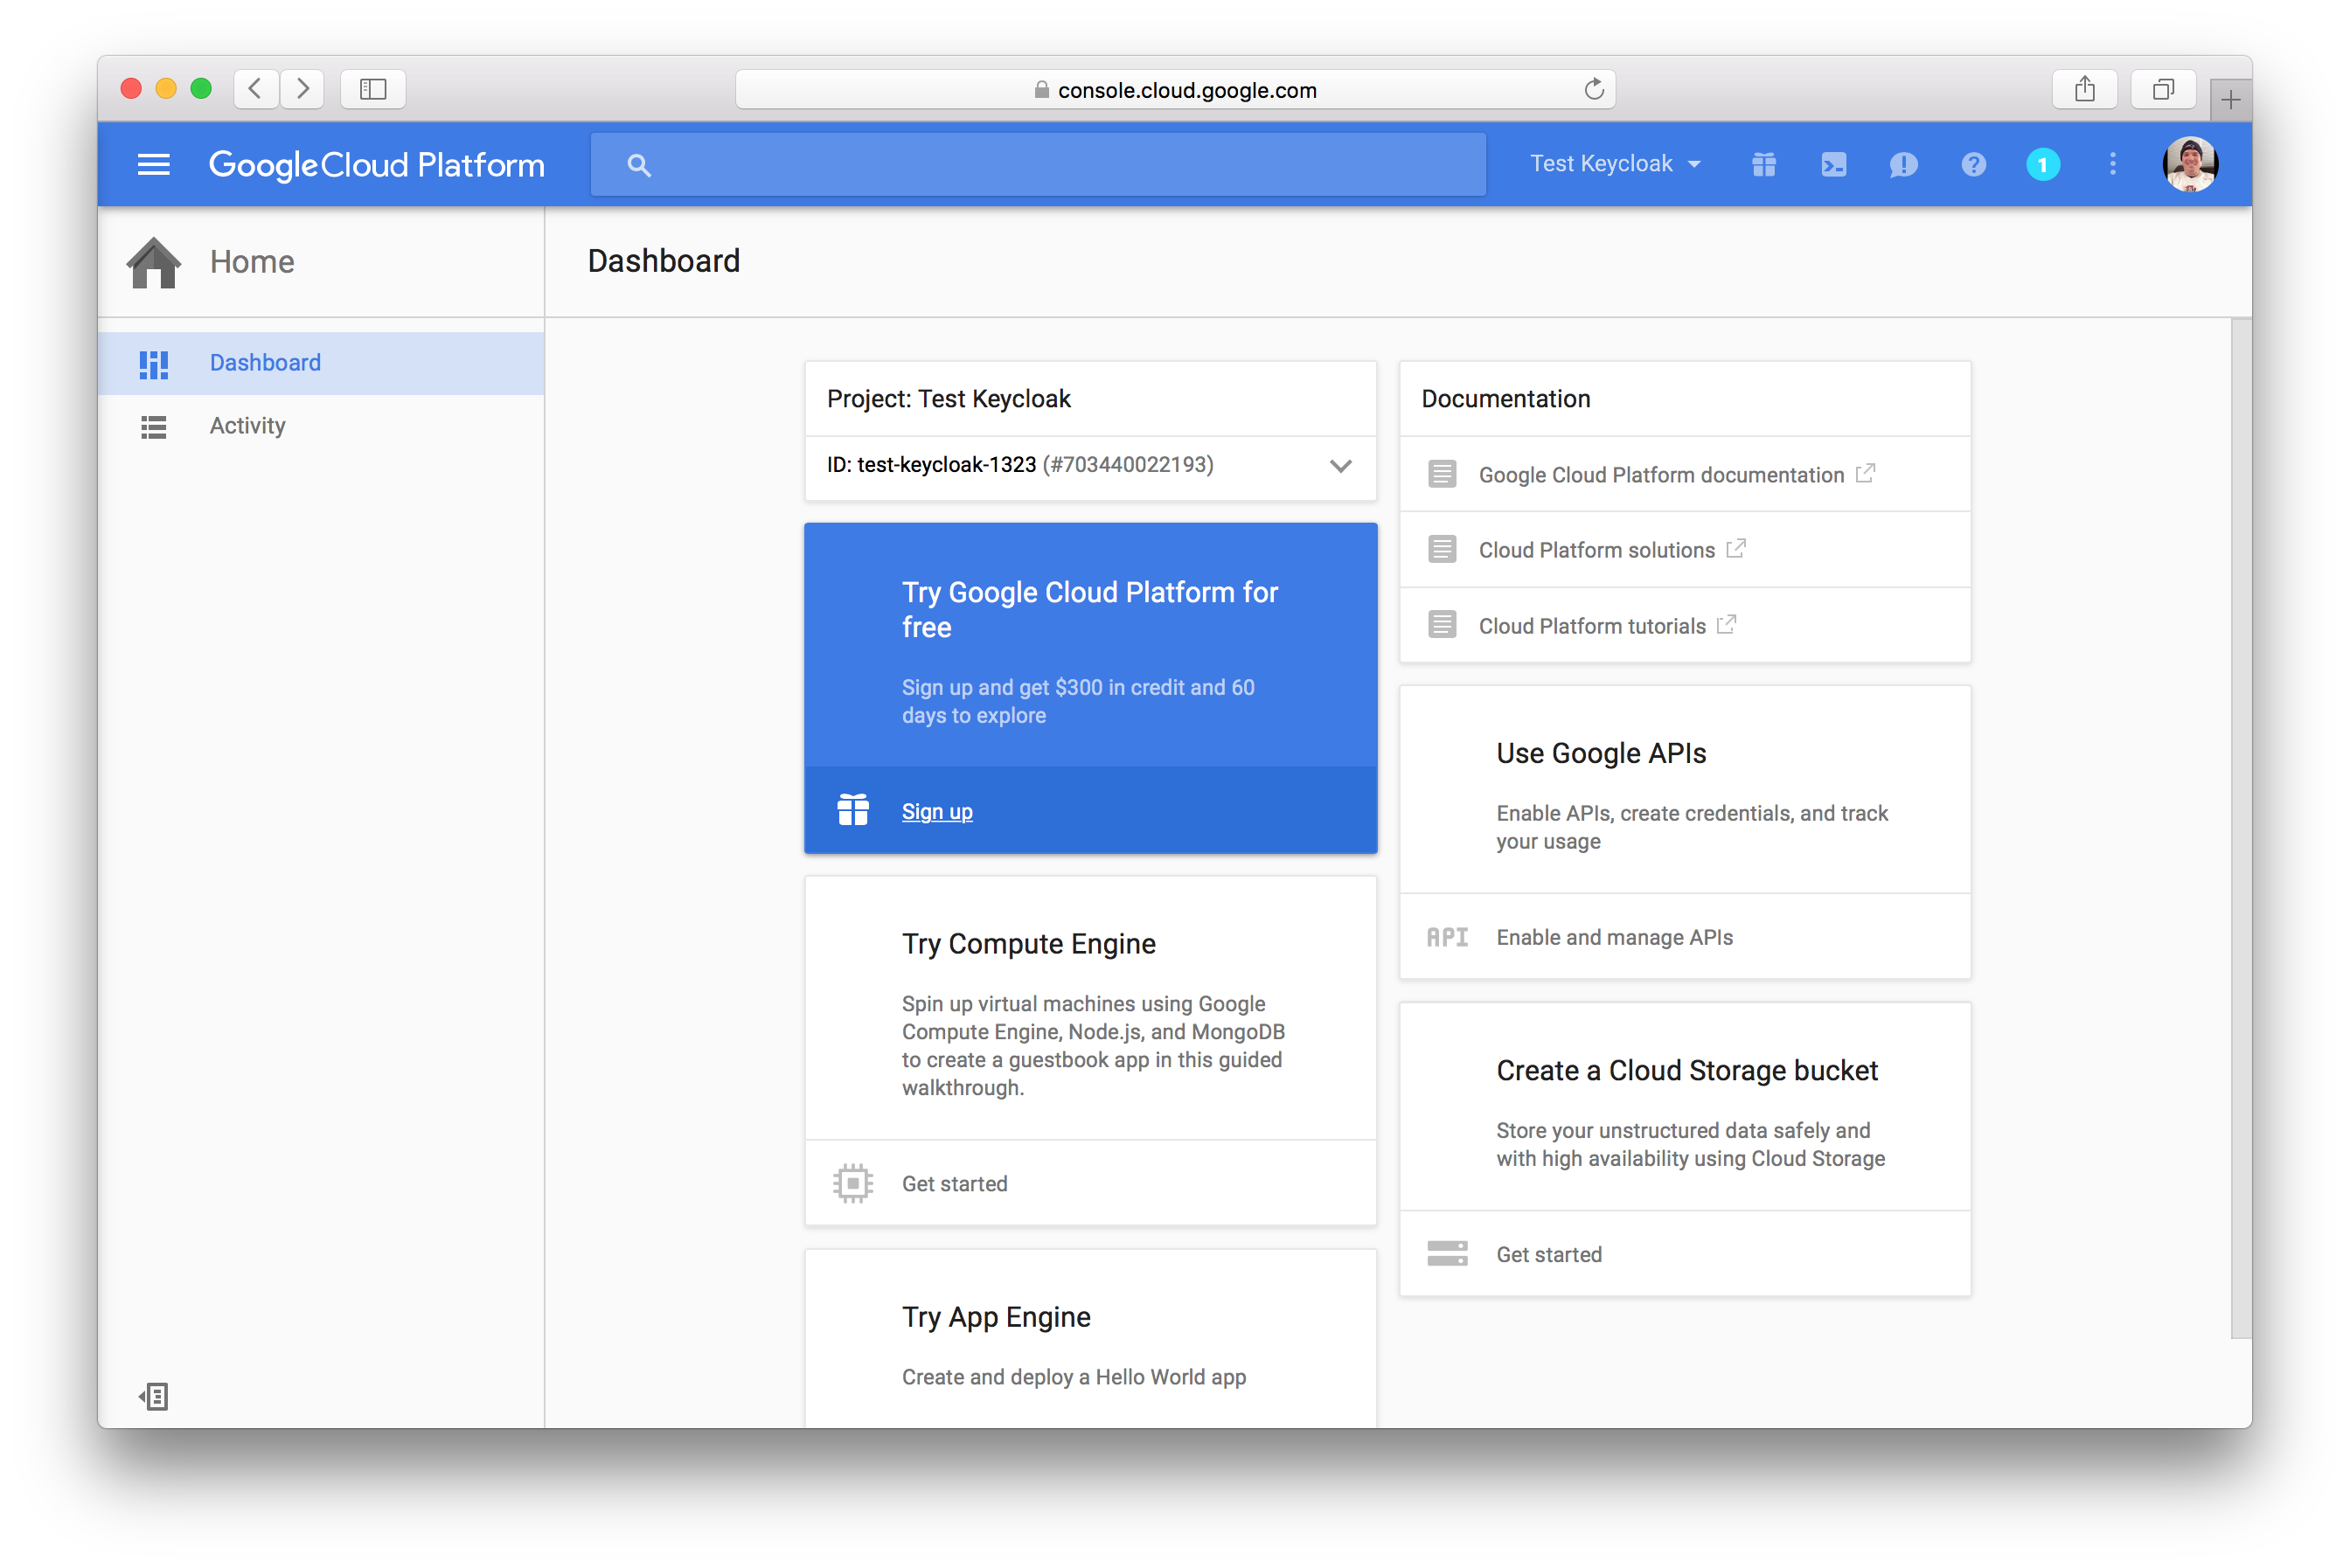Screen dimensions: 2350x1568
Task: Open the three-dot utilities menu
Action: [x=2112, y=164]
